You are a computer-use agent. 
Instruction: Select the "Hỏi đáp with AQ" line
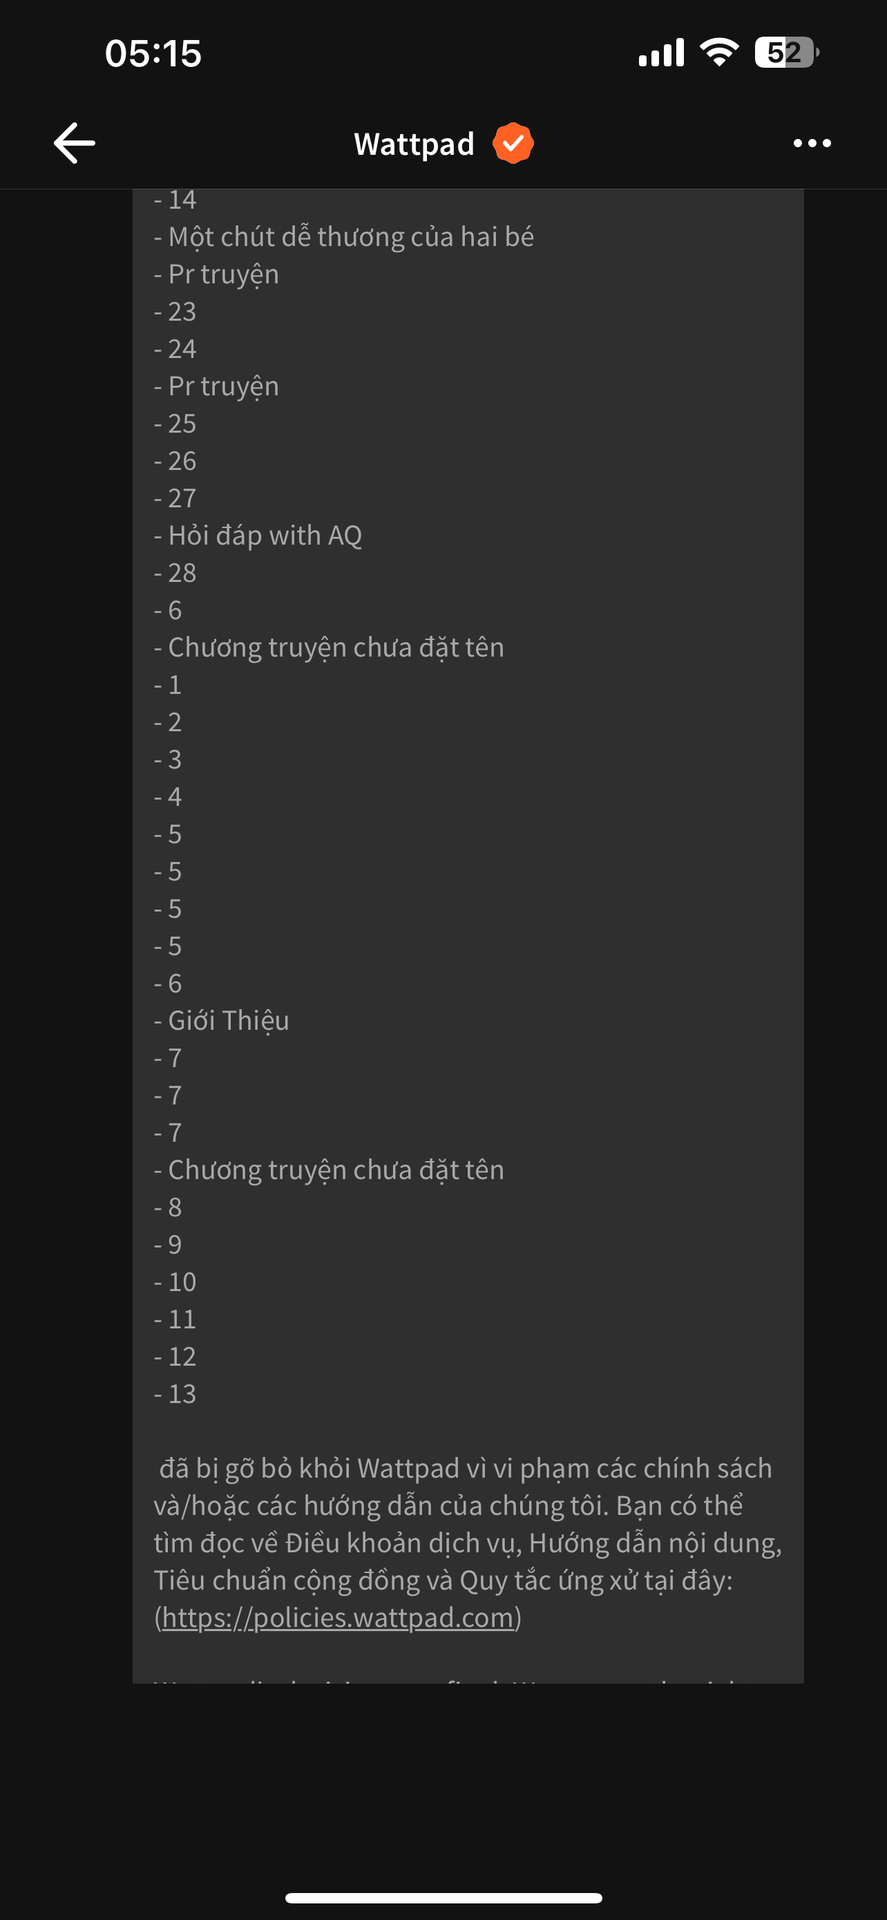pos(258,536)
